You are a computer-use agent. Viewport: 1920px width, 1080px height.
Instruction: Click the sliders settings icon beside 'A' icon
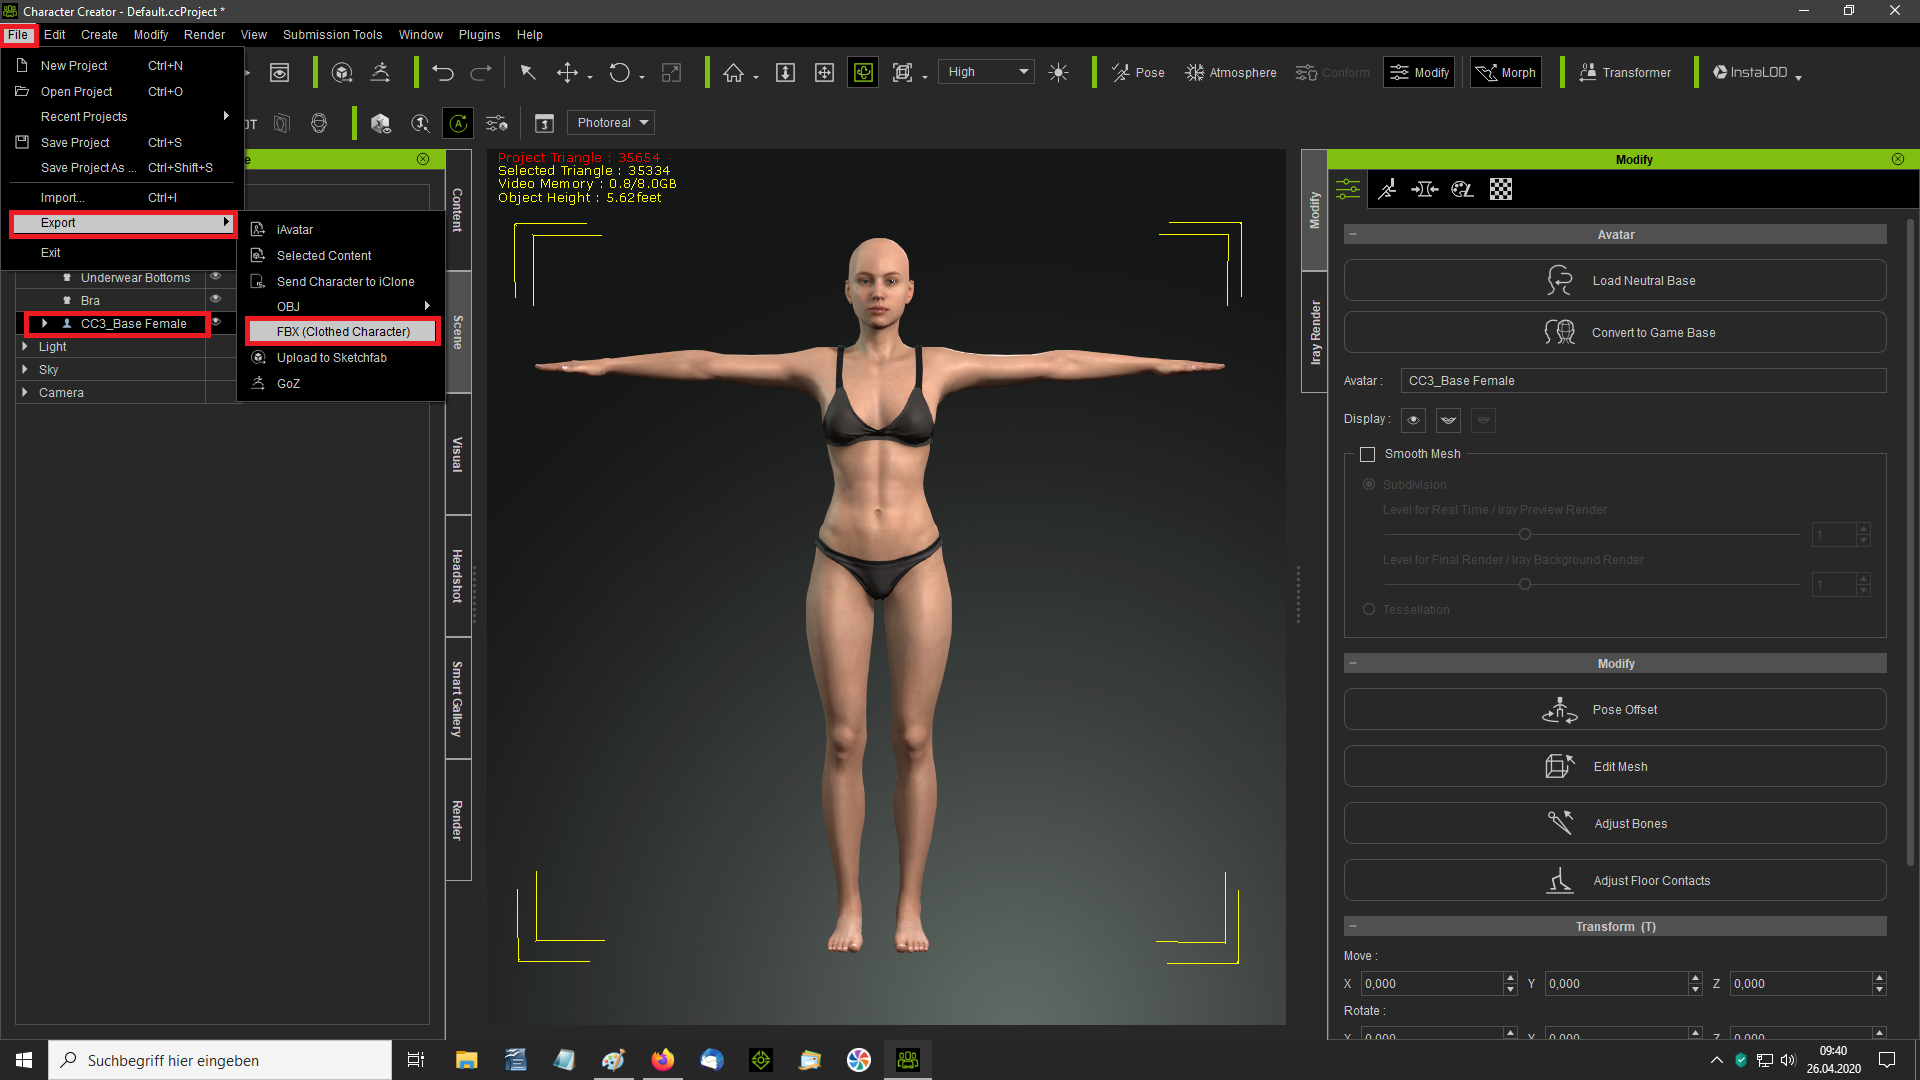coord(497,123)
